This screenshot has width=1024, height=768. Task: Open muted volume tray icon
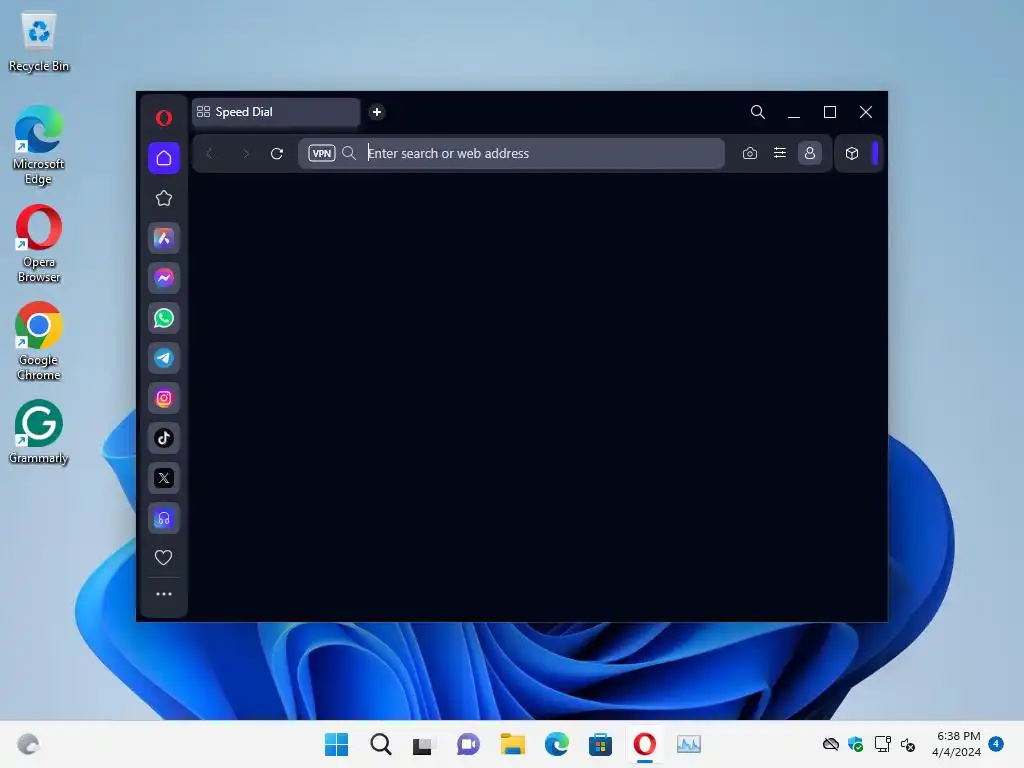pos(908,744)
